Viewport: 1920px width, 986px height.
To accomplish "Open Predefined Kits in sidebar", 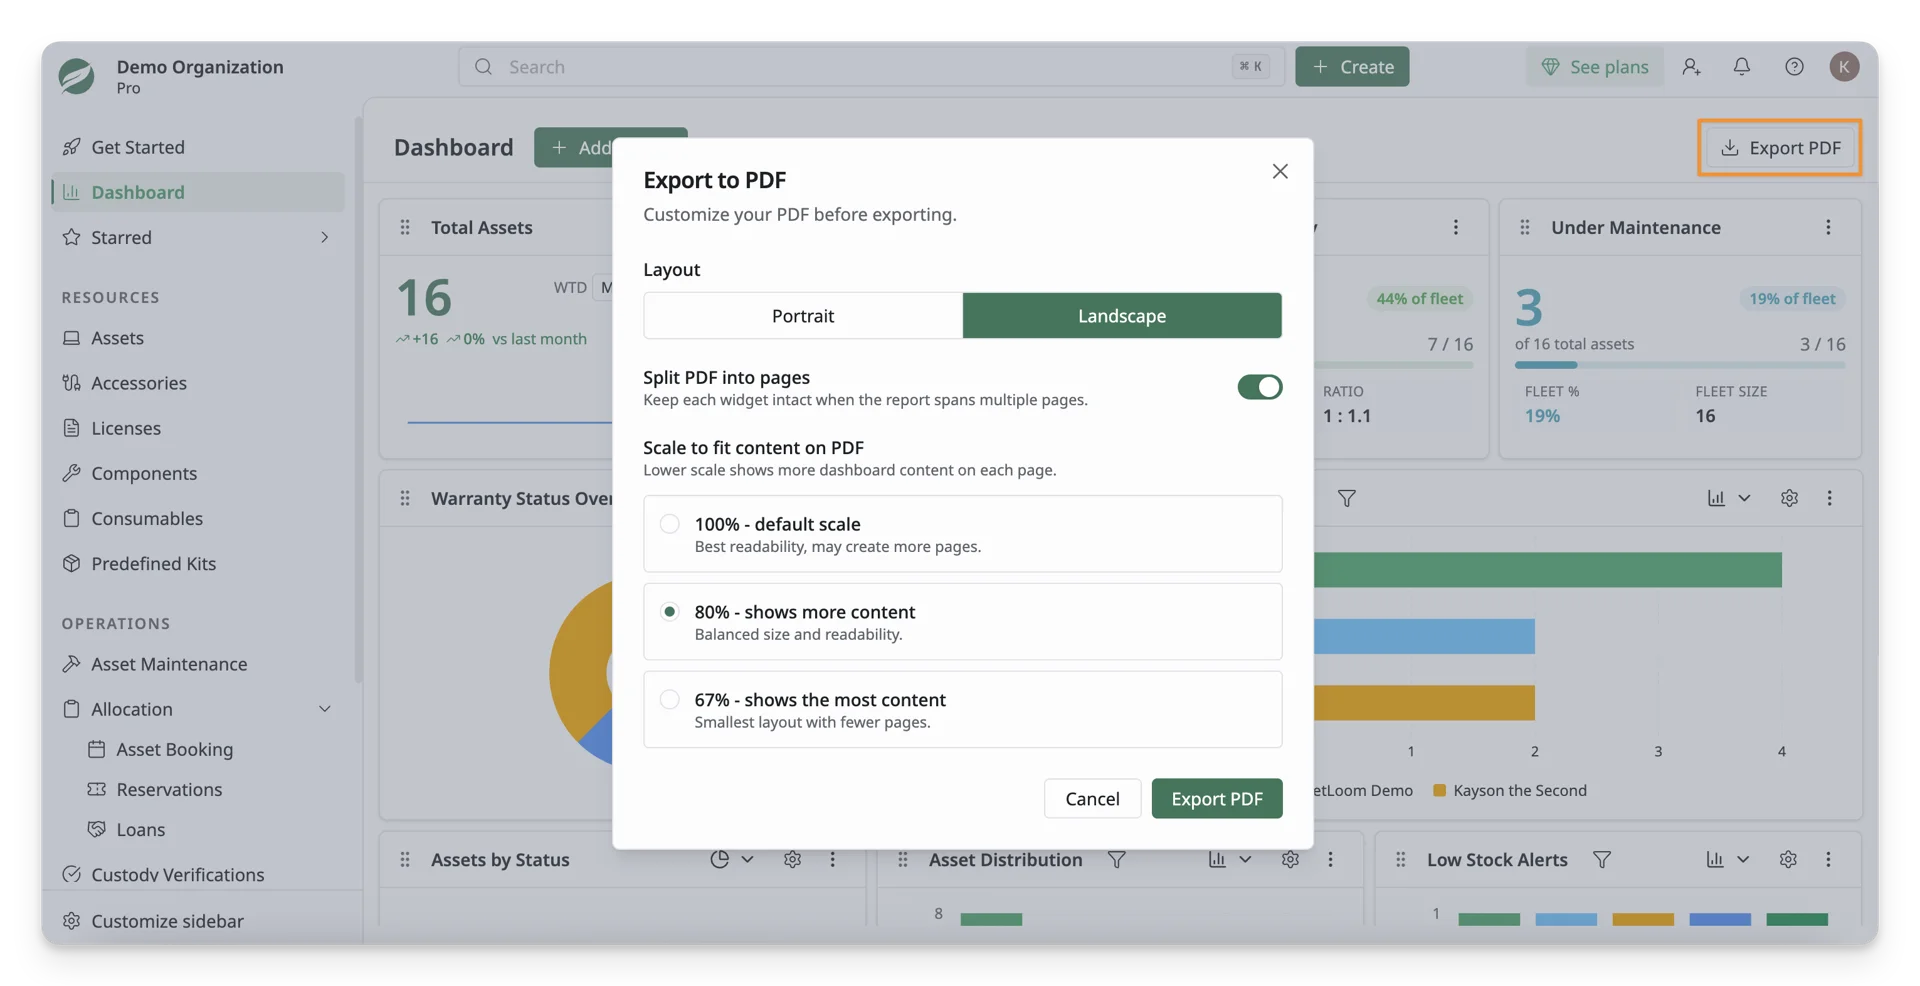I will [197, 563].
